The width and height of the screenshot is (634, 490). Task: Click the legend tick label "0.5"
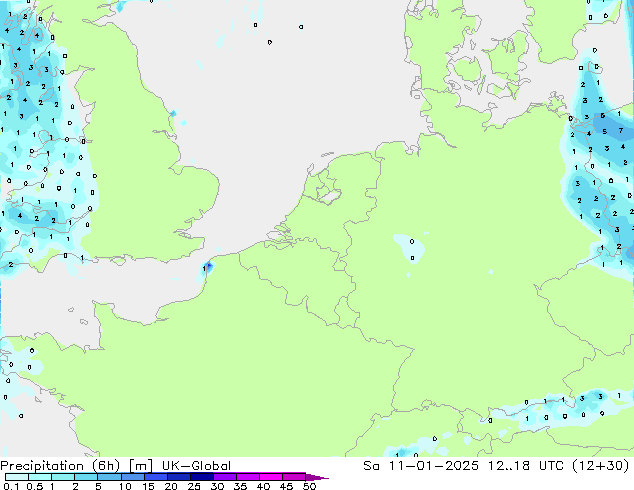[x=34, y=486]
